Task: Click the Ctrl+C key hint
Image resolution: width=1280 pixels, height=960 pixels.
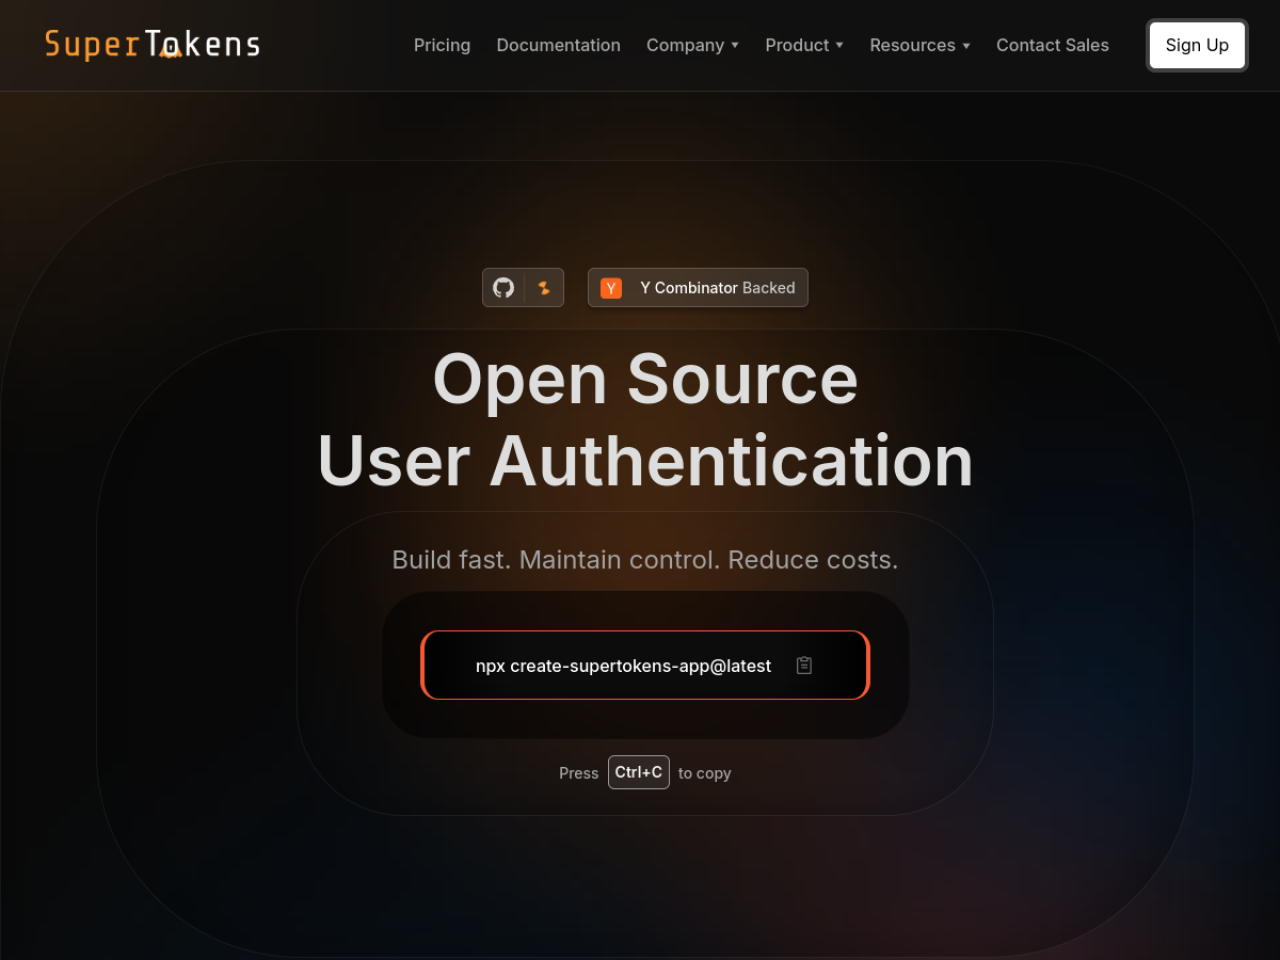Action: [x=638, y=772]
